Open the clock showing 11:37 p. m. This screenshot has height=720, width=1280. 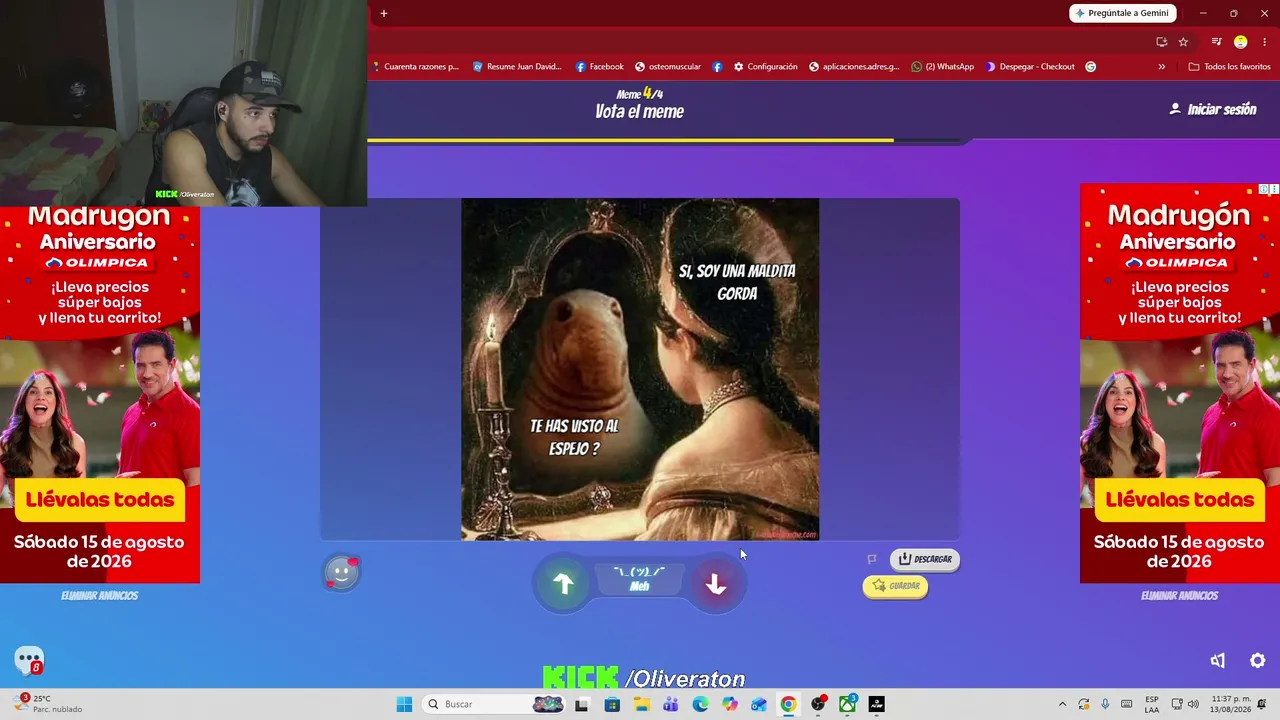point(1231,704)
